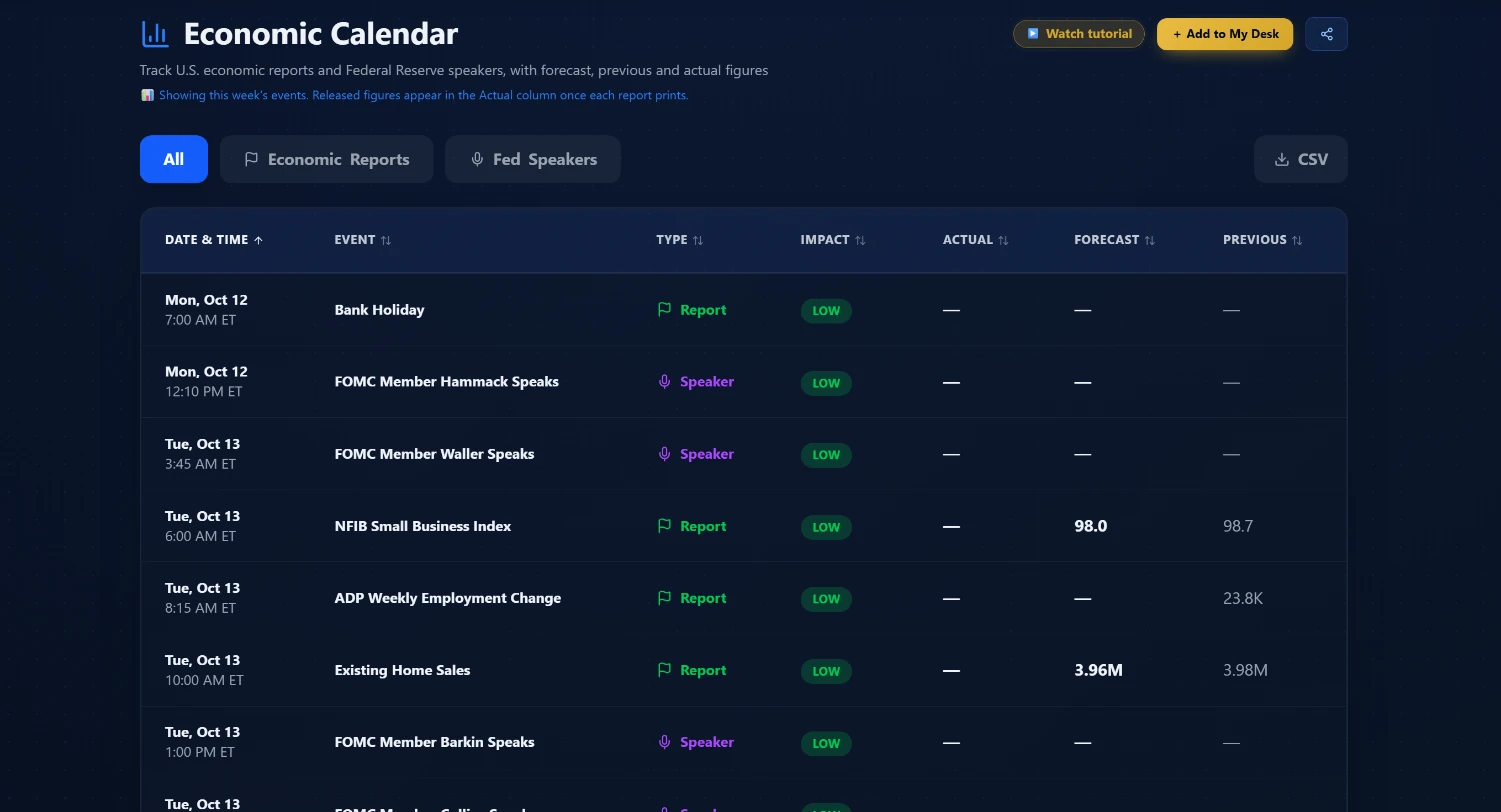Image resolution: width=1501 pixels, height=812 pixels.
Task: Click the flag icon in NFIB Small Business row
Action: (x=664, y=526)
